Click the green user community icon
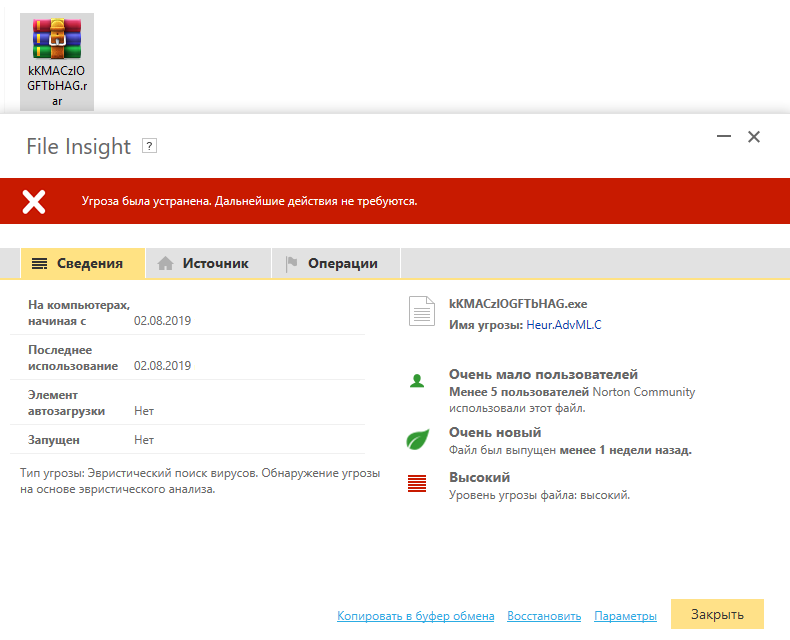Viewport: 790px width, 640px height. tap(417, 380)
